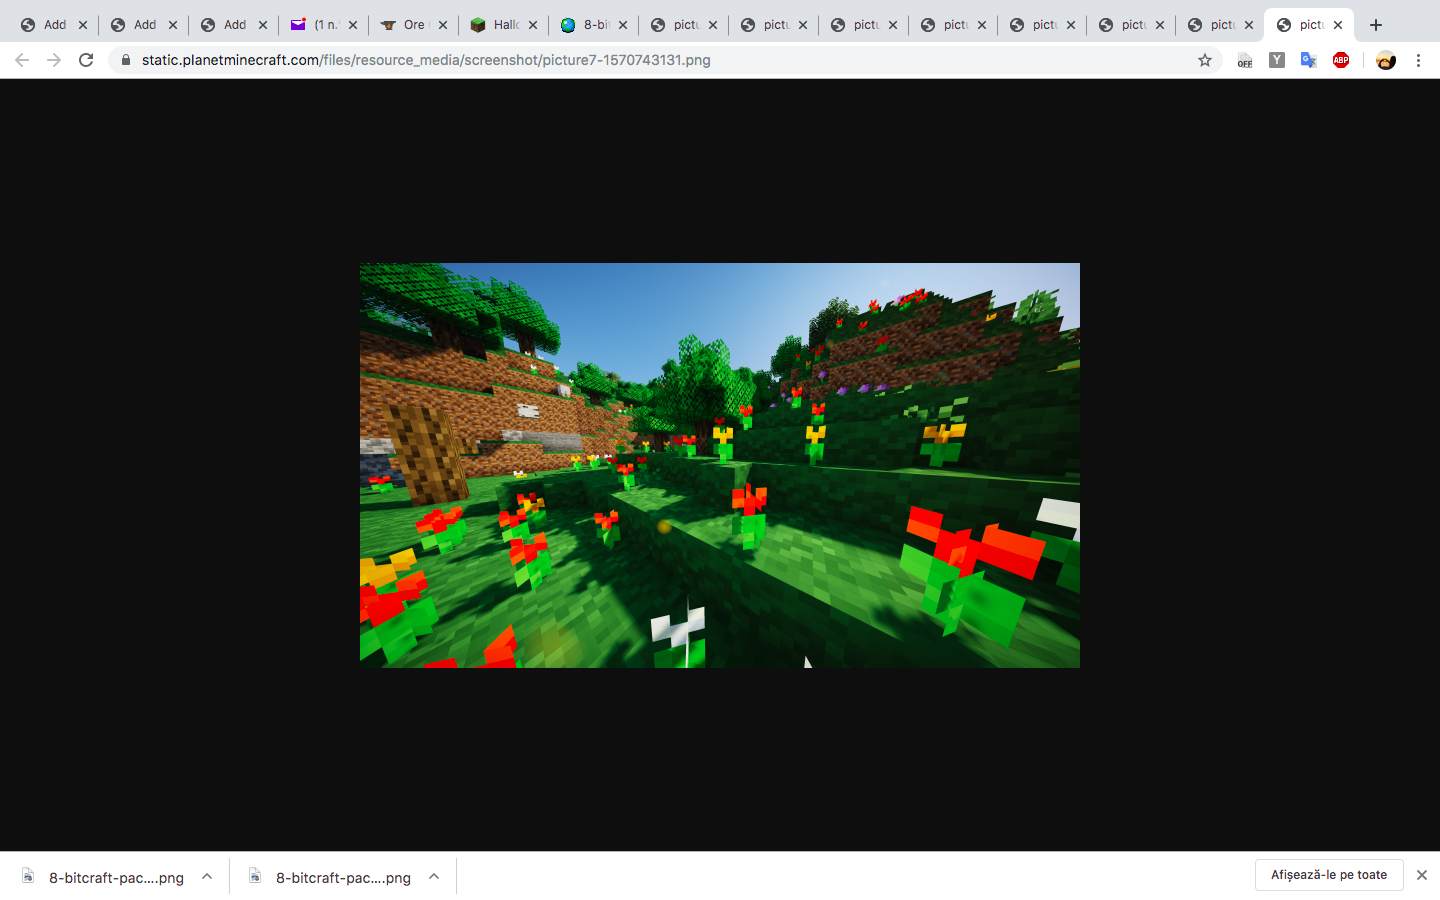Open a new tab with the plus button
This screenshot has height=900, width=1440.
pyautogui.click(x=1376, y=25)
